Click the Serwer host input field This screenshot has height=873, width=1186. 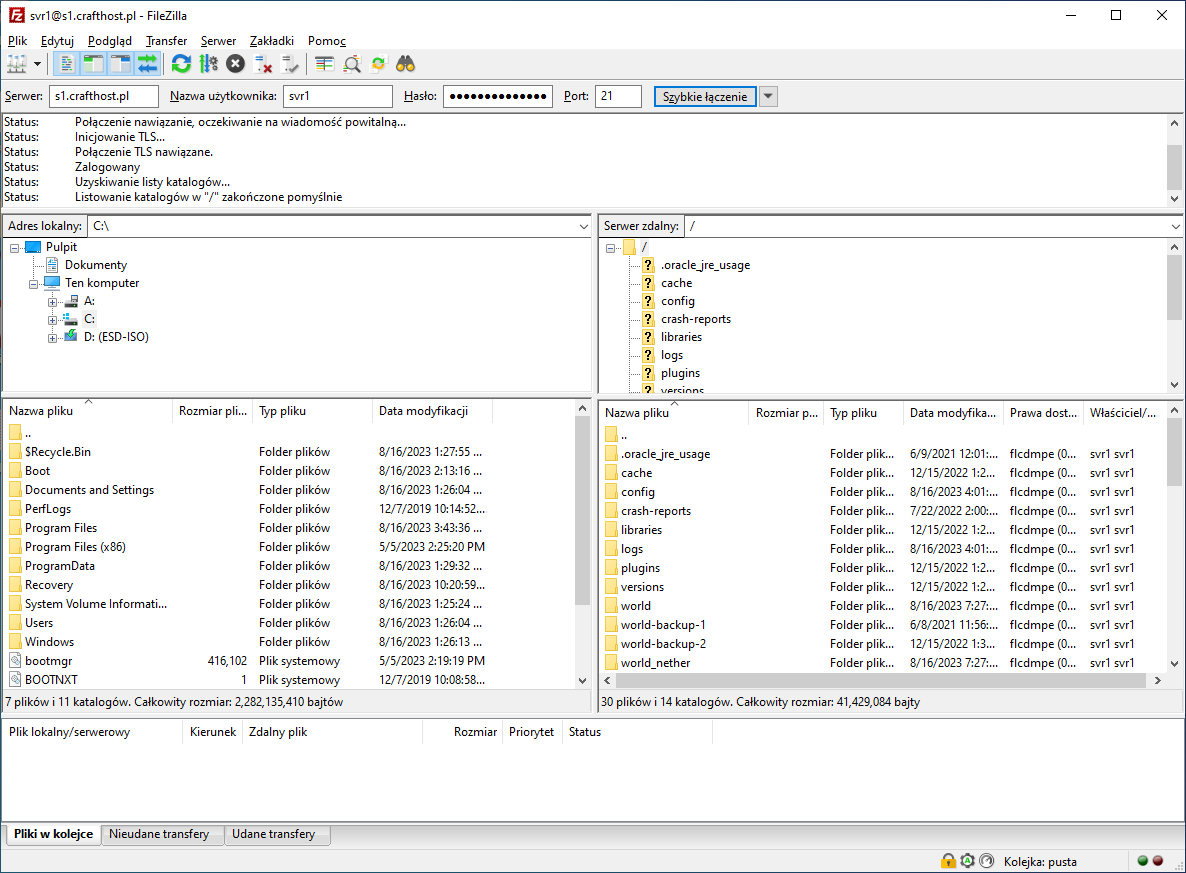coord(104,96)
